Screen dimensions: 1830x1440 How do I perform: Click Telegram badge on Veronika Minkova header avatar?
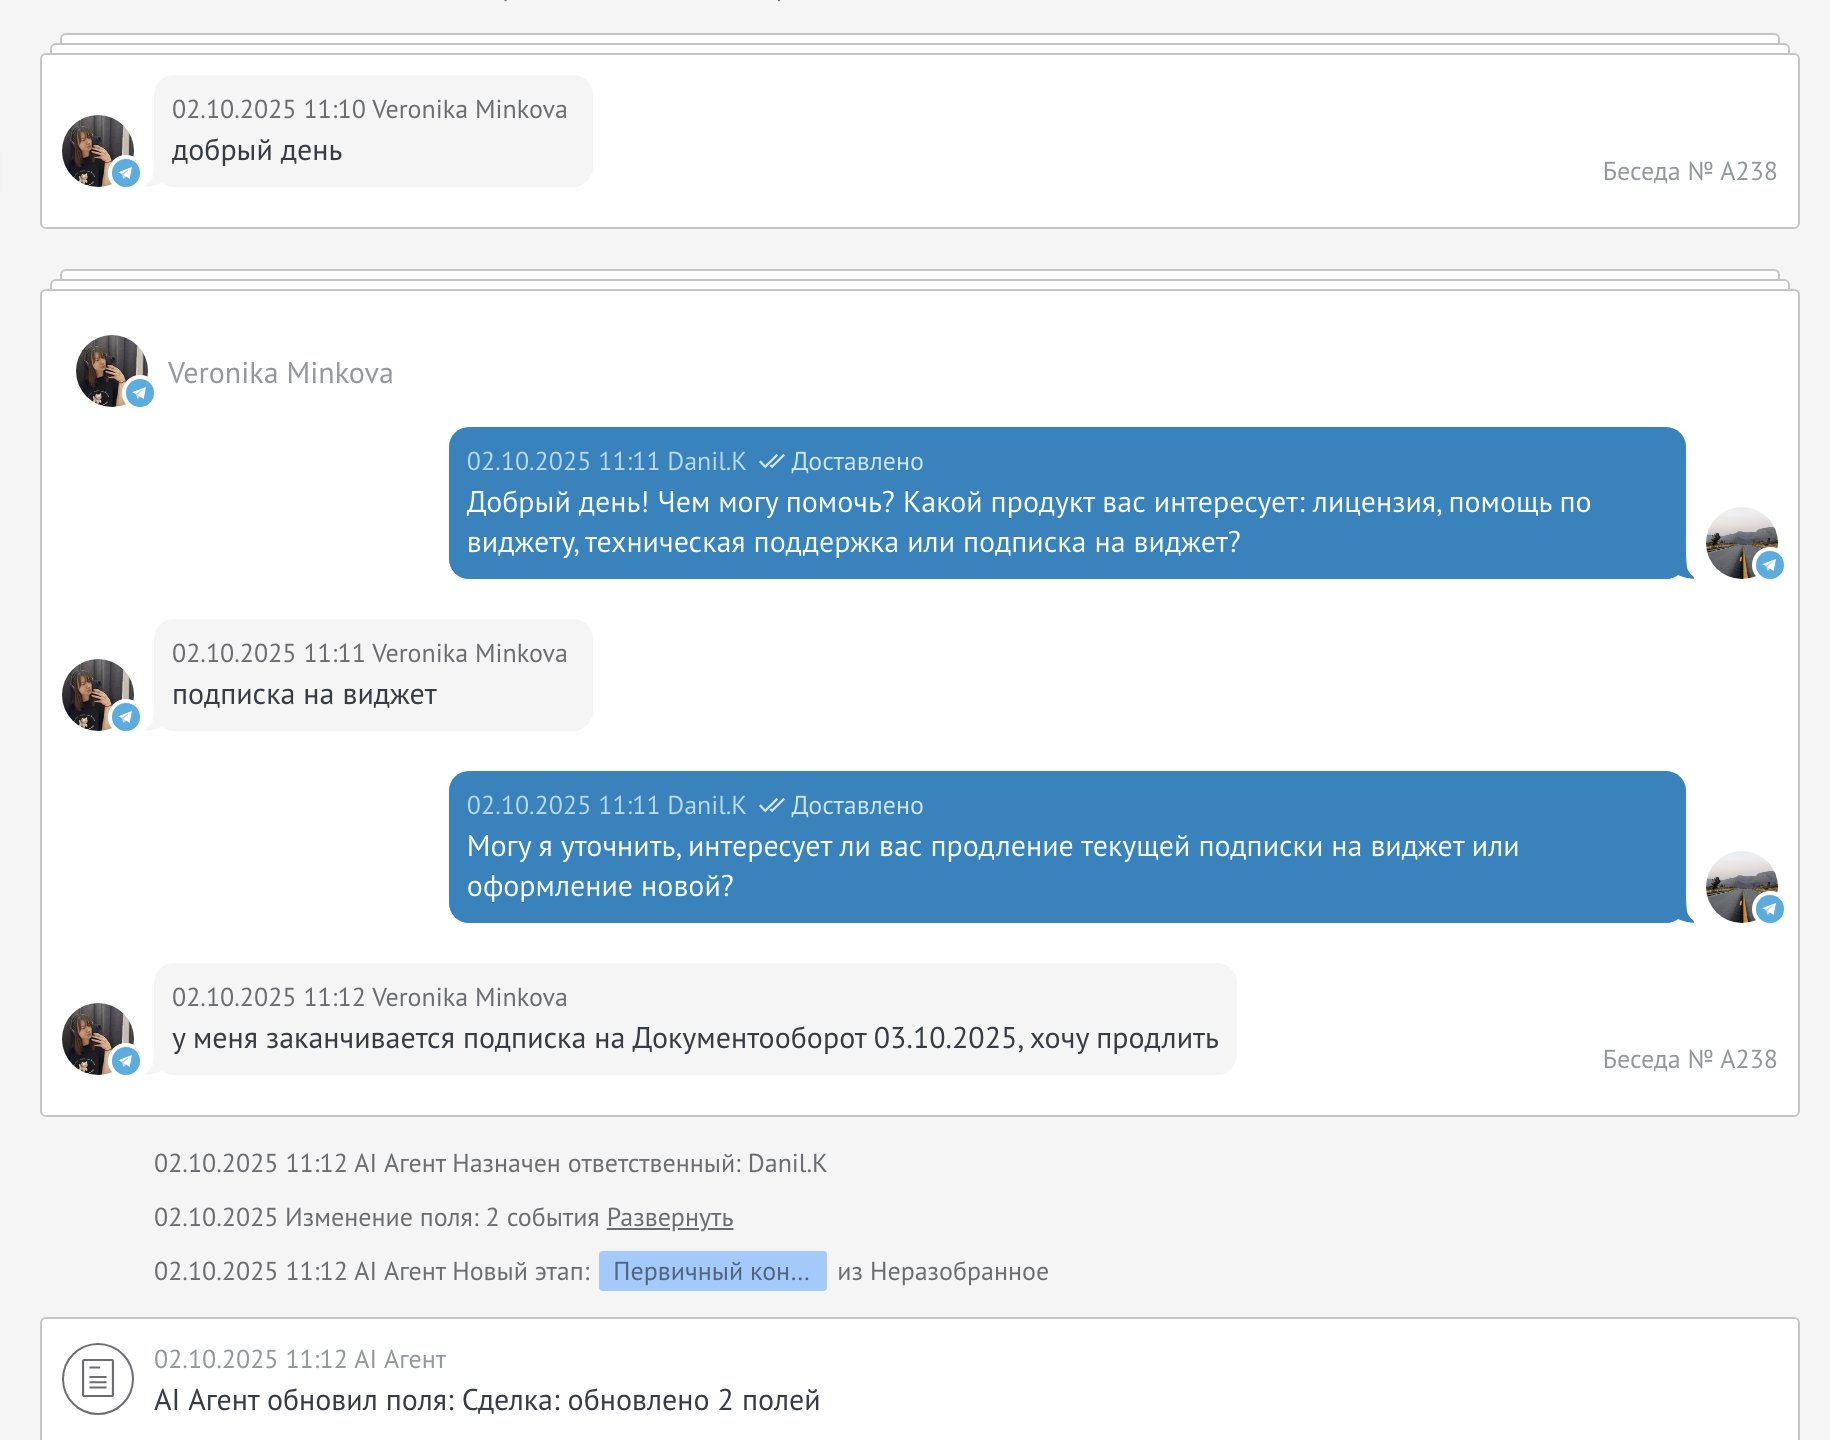pyautogui.click(x=140, y=393)
